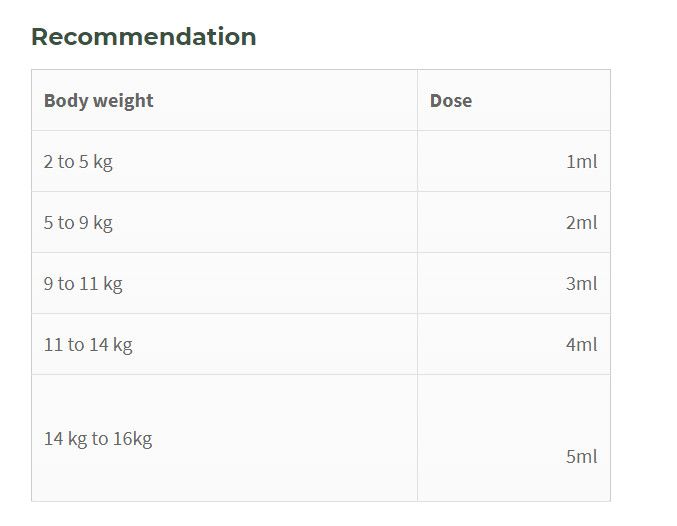Click the 2 to 5 kg cell
677x526 pixels.
[x=225, y=161]
